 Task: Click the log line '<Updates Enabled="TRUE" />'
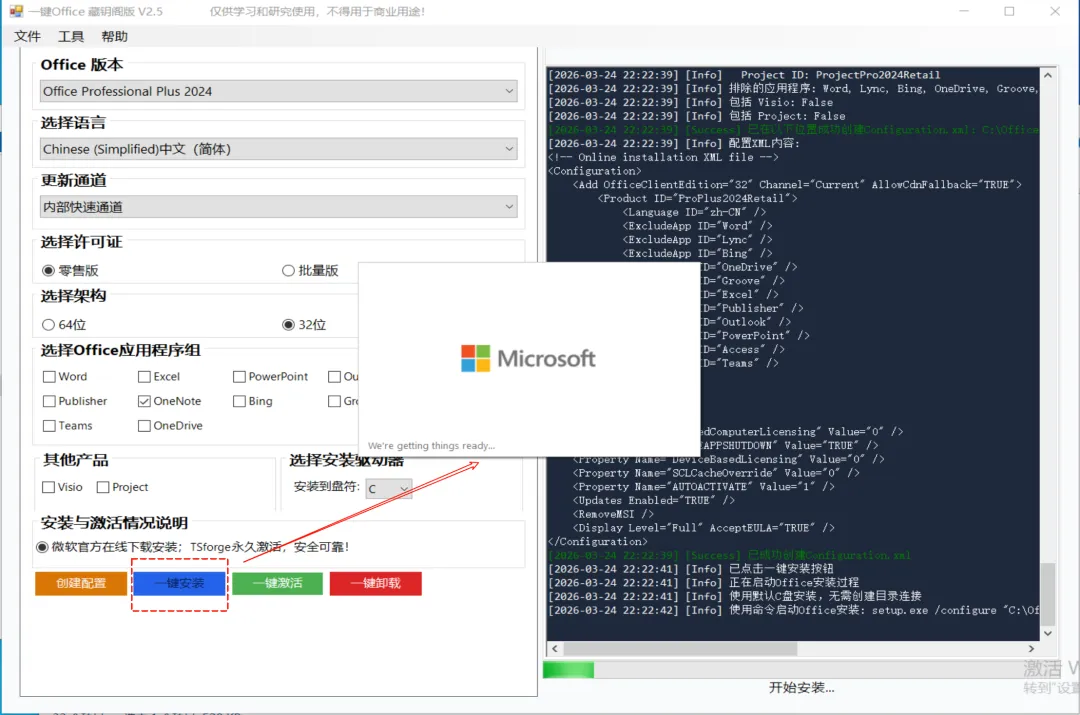[x=654, y=501]
